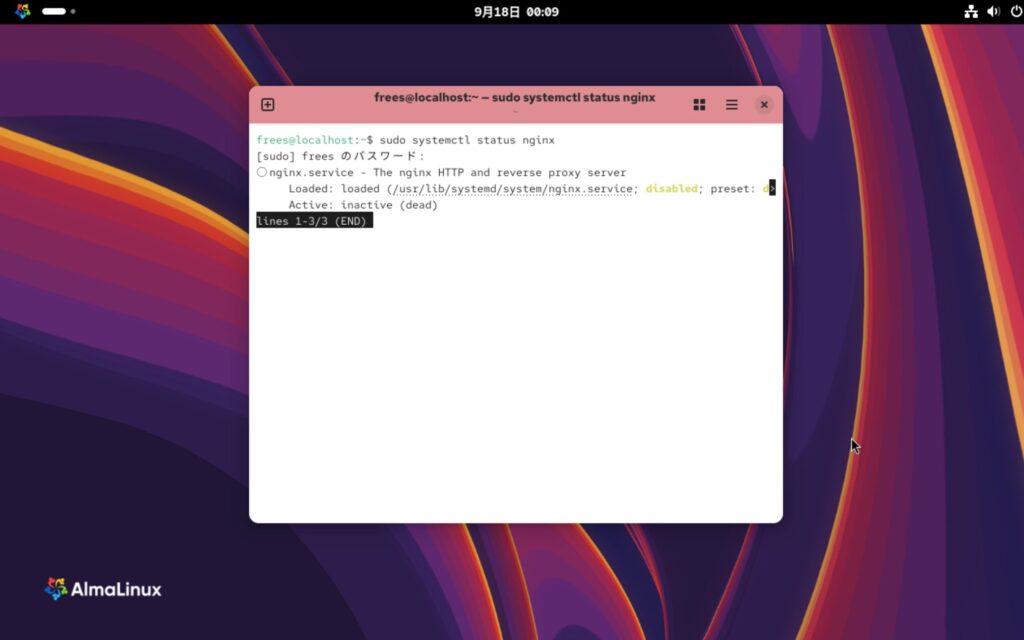Click the AlmaLinux logo in top bar
Image resolution: width=1024 pixels, height=640 pixels.
tap(22, 12)
